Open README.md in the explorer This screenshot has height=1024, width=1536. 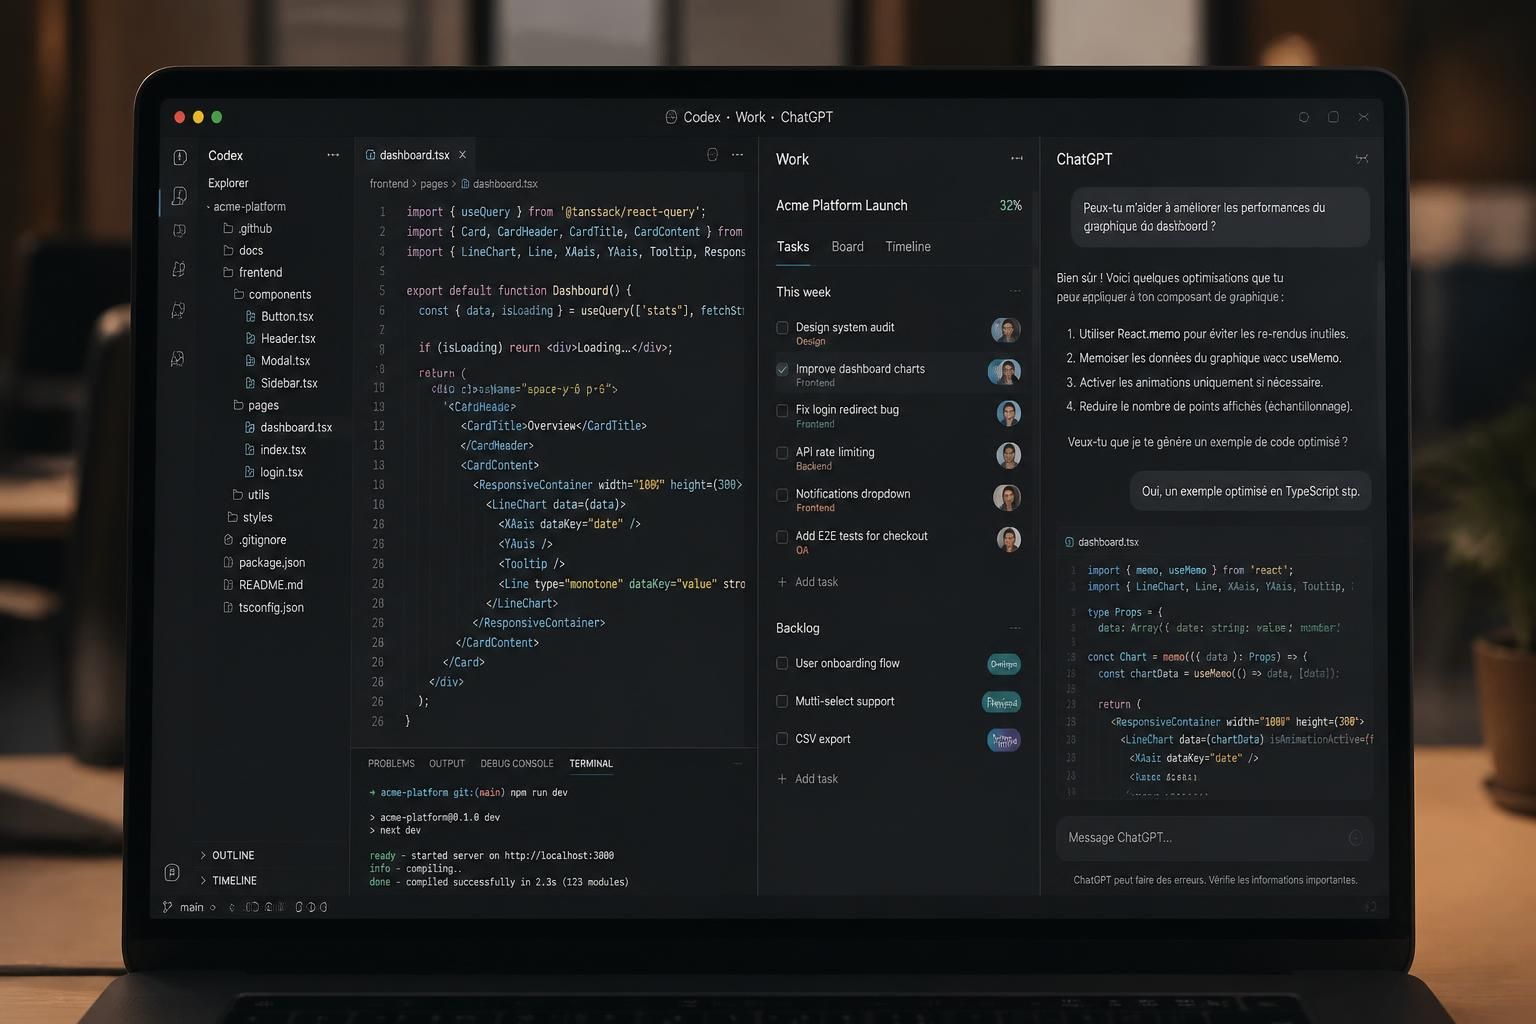point(263,585)
